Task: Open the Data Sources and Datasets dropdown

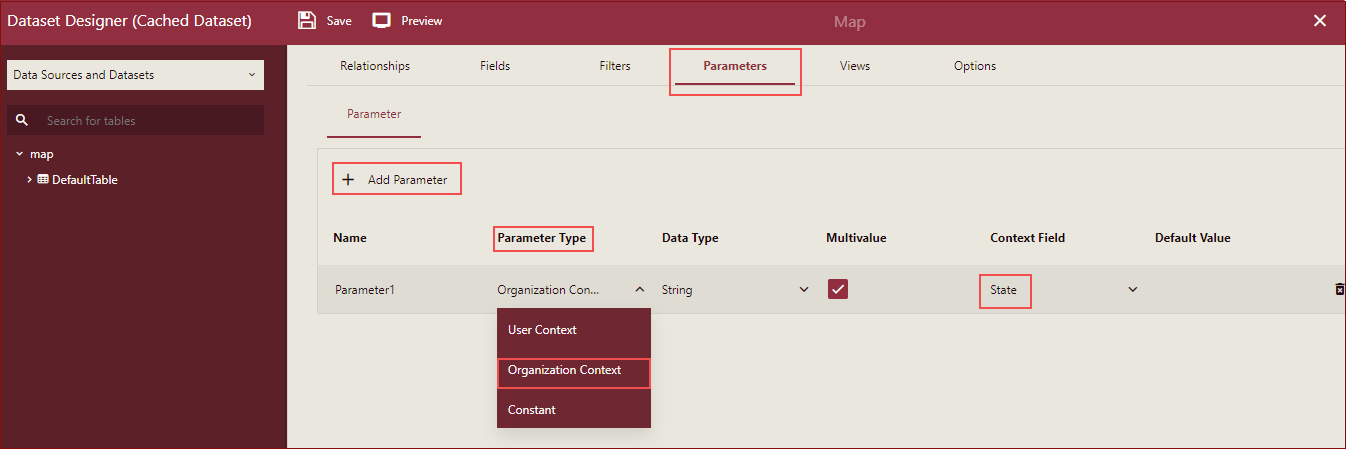Action: pos(135,75)
